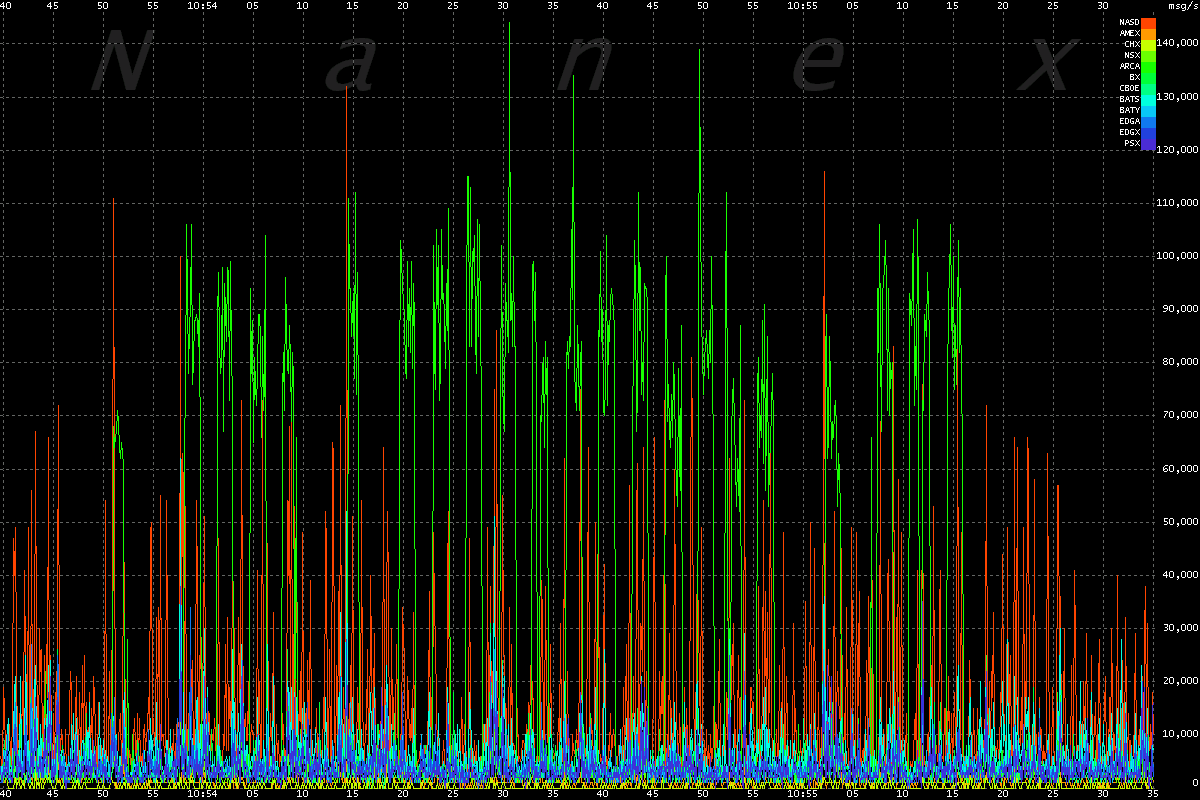Click the BATY legend label
The width and height of the screenshot is (1200, 800).
[x=1129, y=109]
